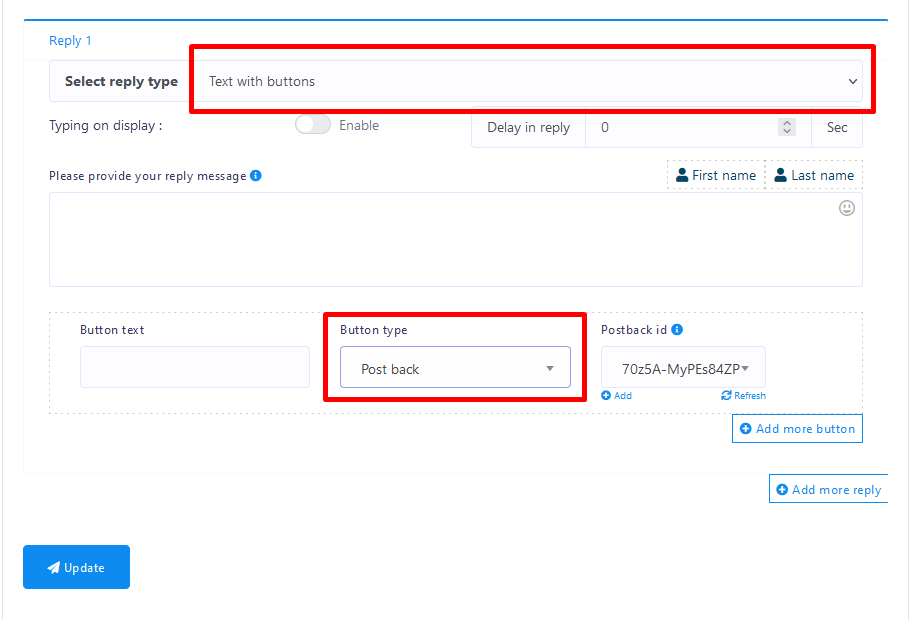The height and width of the screenshot is (620, 909).
Task: Click Add more button
Action: point(797,429)
